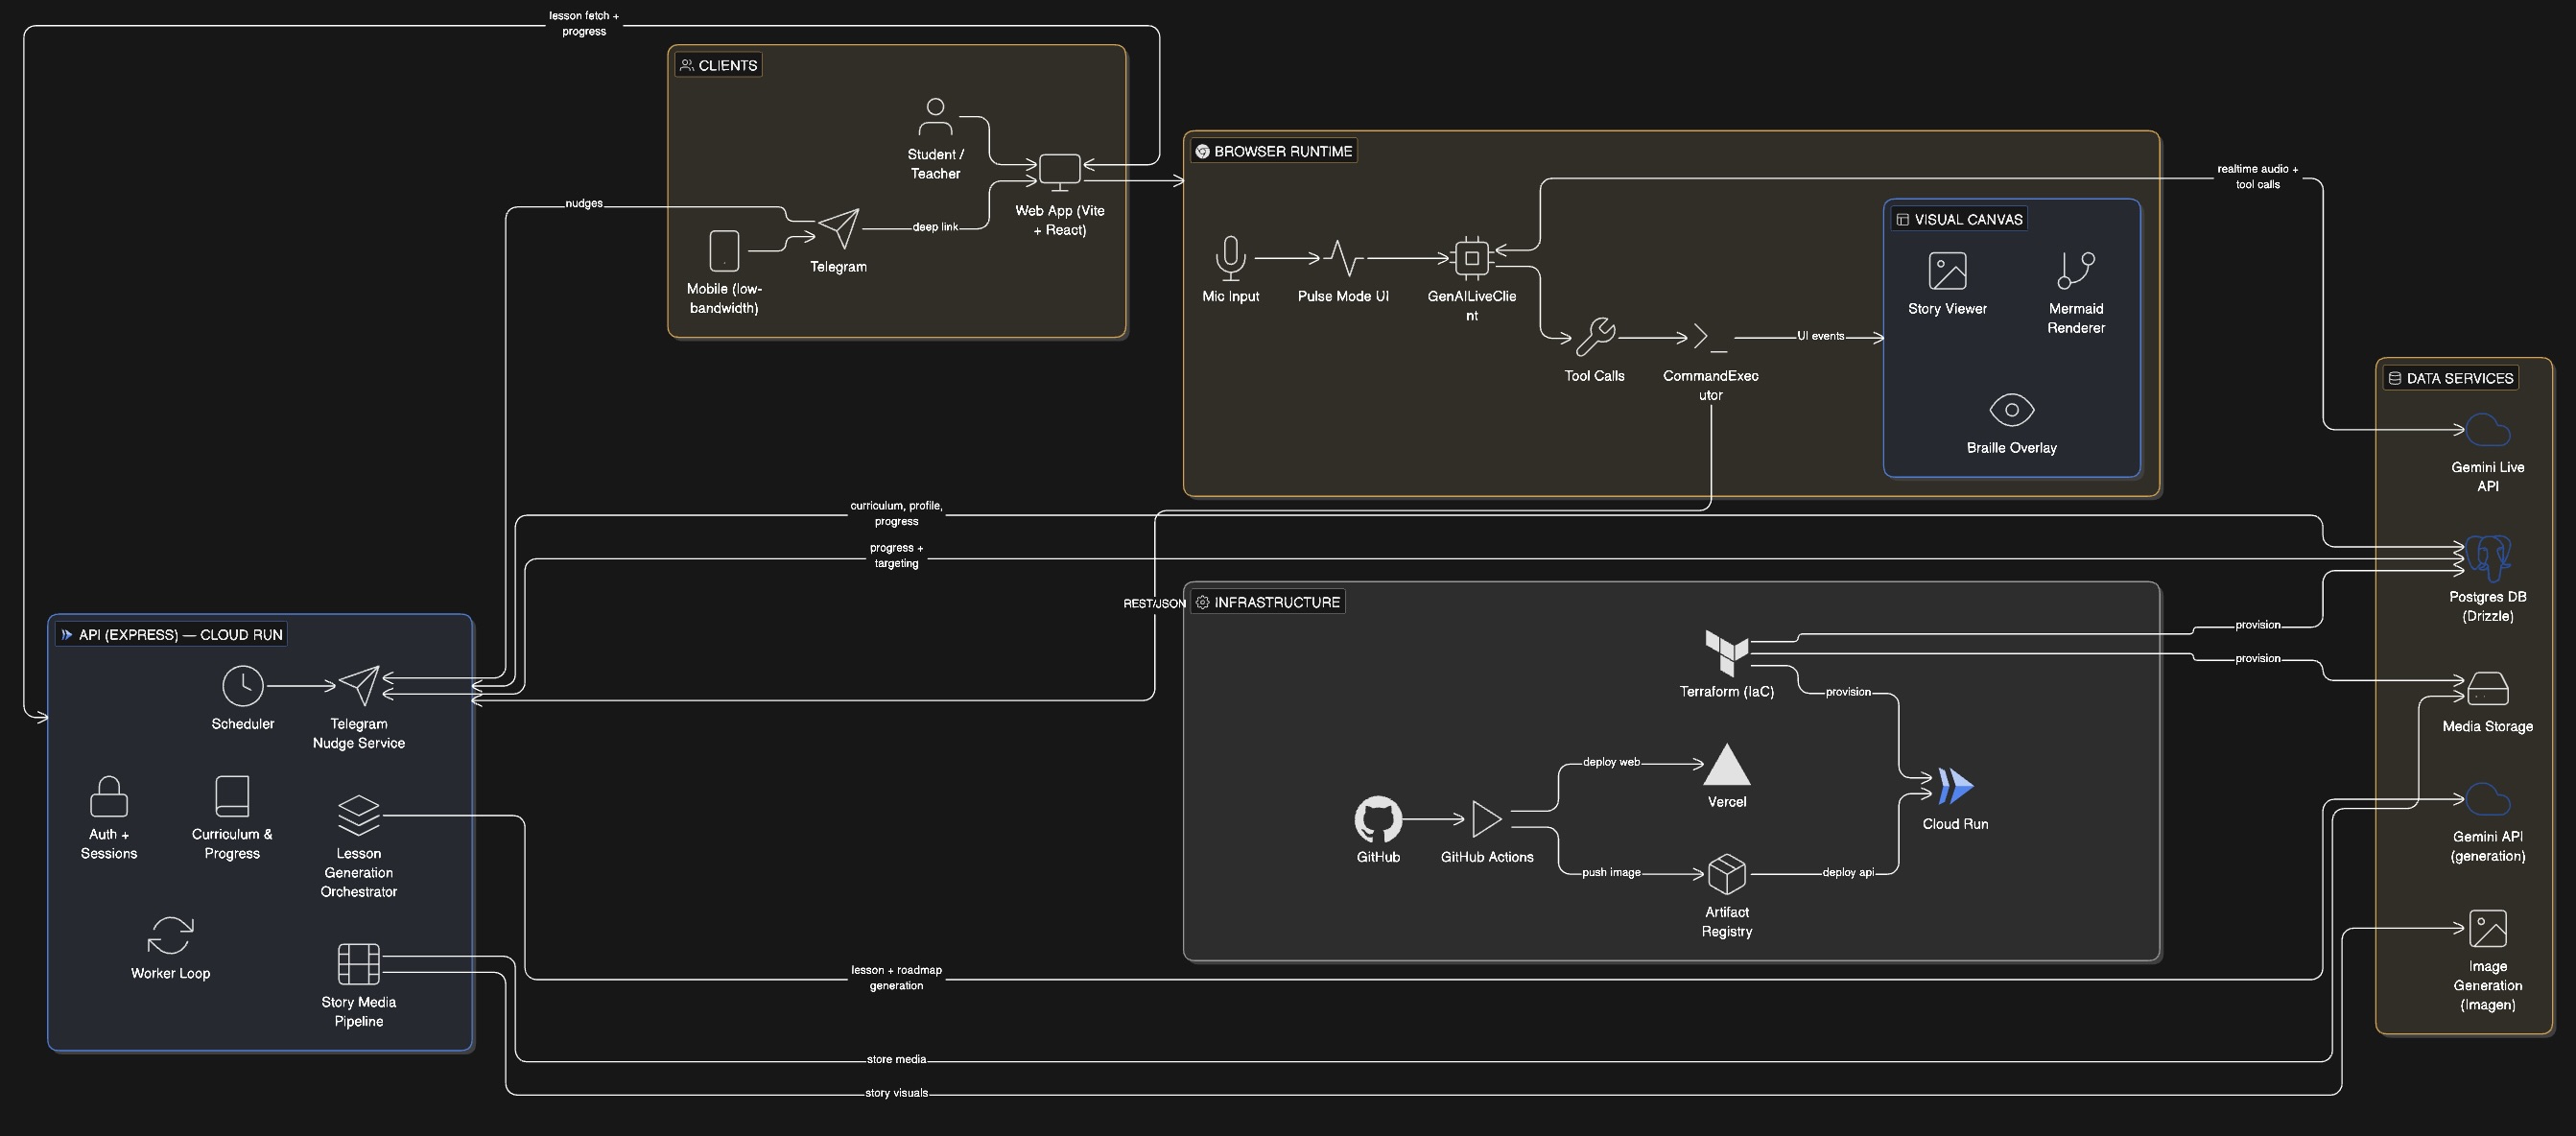Select the Mermaid Renderer branch icon

click(x=2075, y=271)
